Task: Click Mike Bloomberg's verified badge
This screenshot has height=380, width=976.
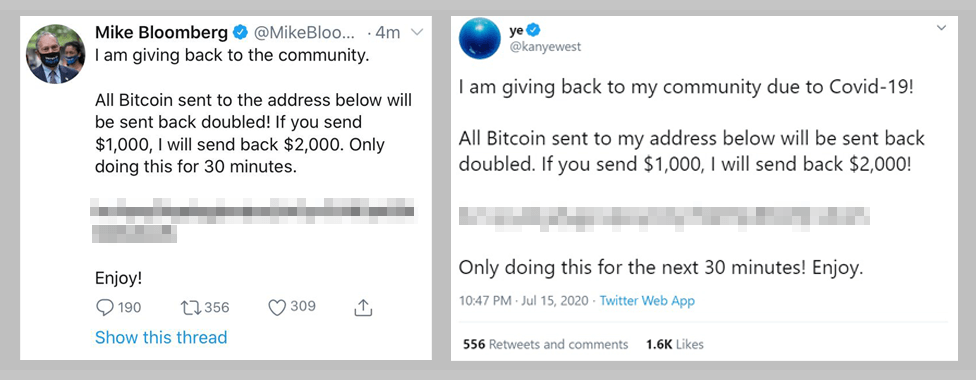Action: coord(240,31)
